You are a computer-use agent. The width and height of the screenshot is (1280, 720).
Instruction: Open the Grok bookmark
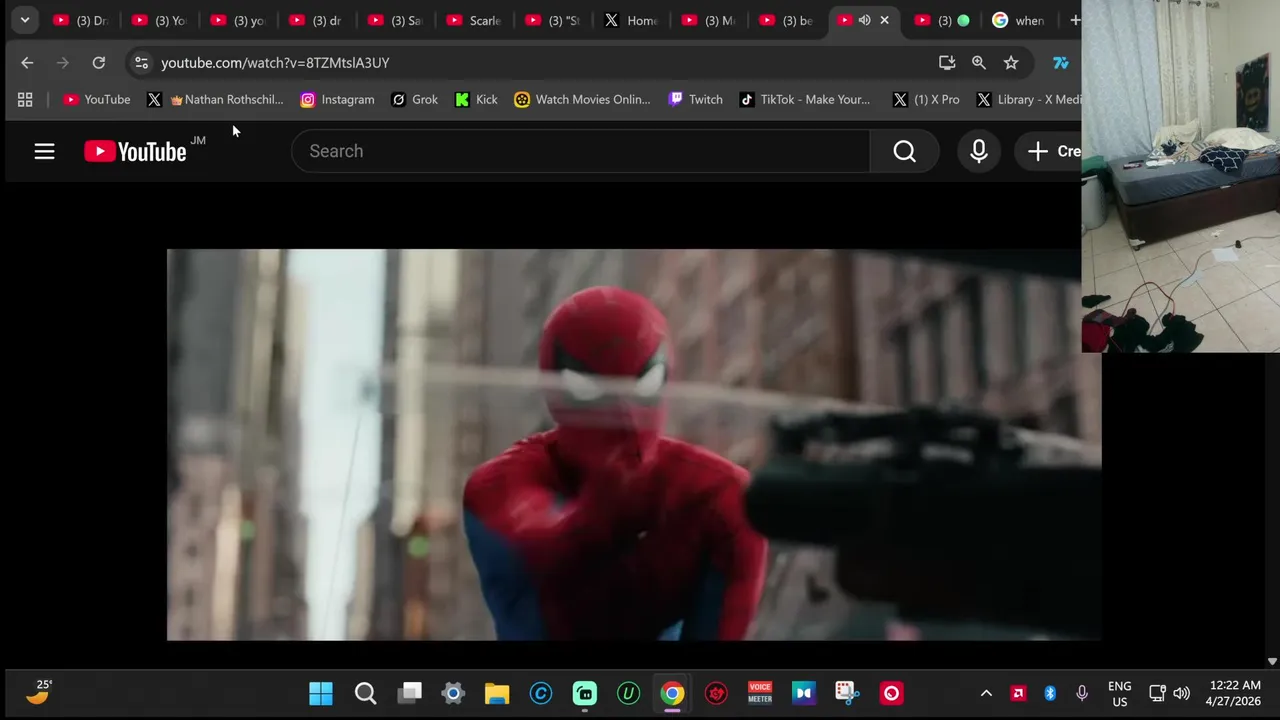click(x=415, y=99)
